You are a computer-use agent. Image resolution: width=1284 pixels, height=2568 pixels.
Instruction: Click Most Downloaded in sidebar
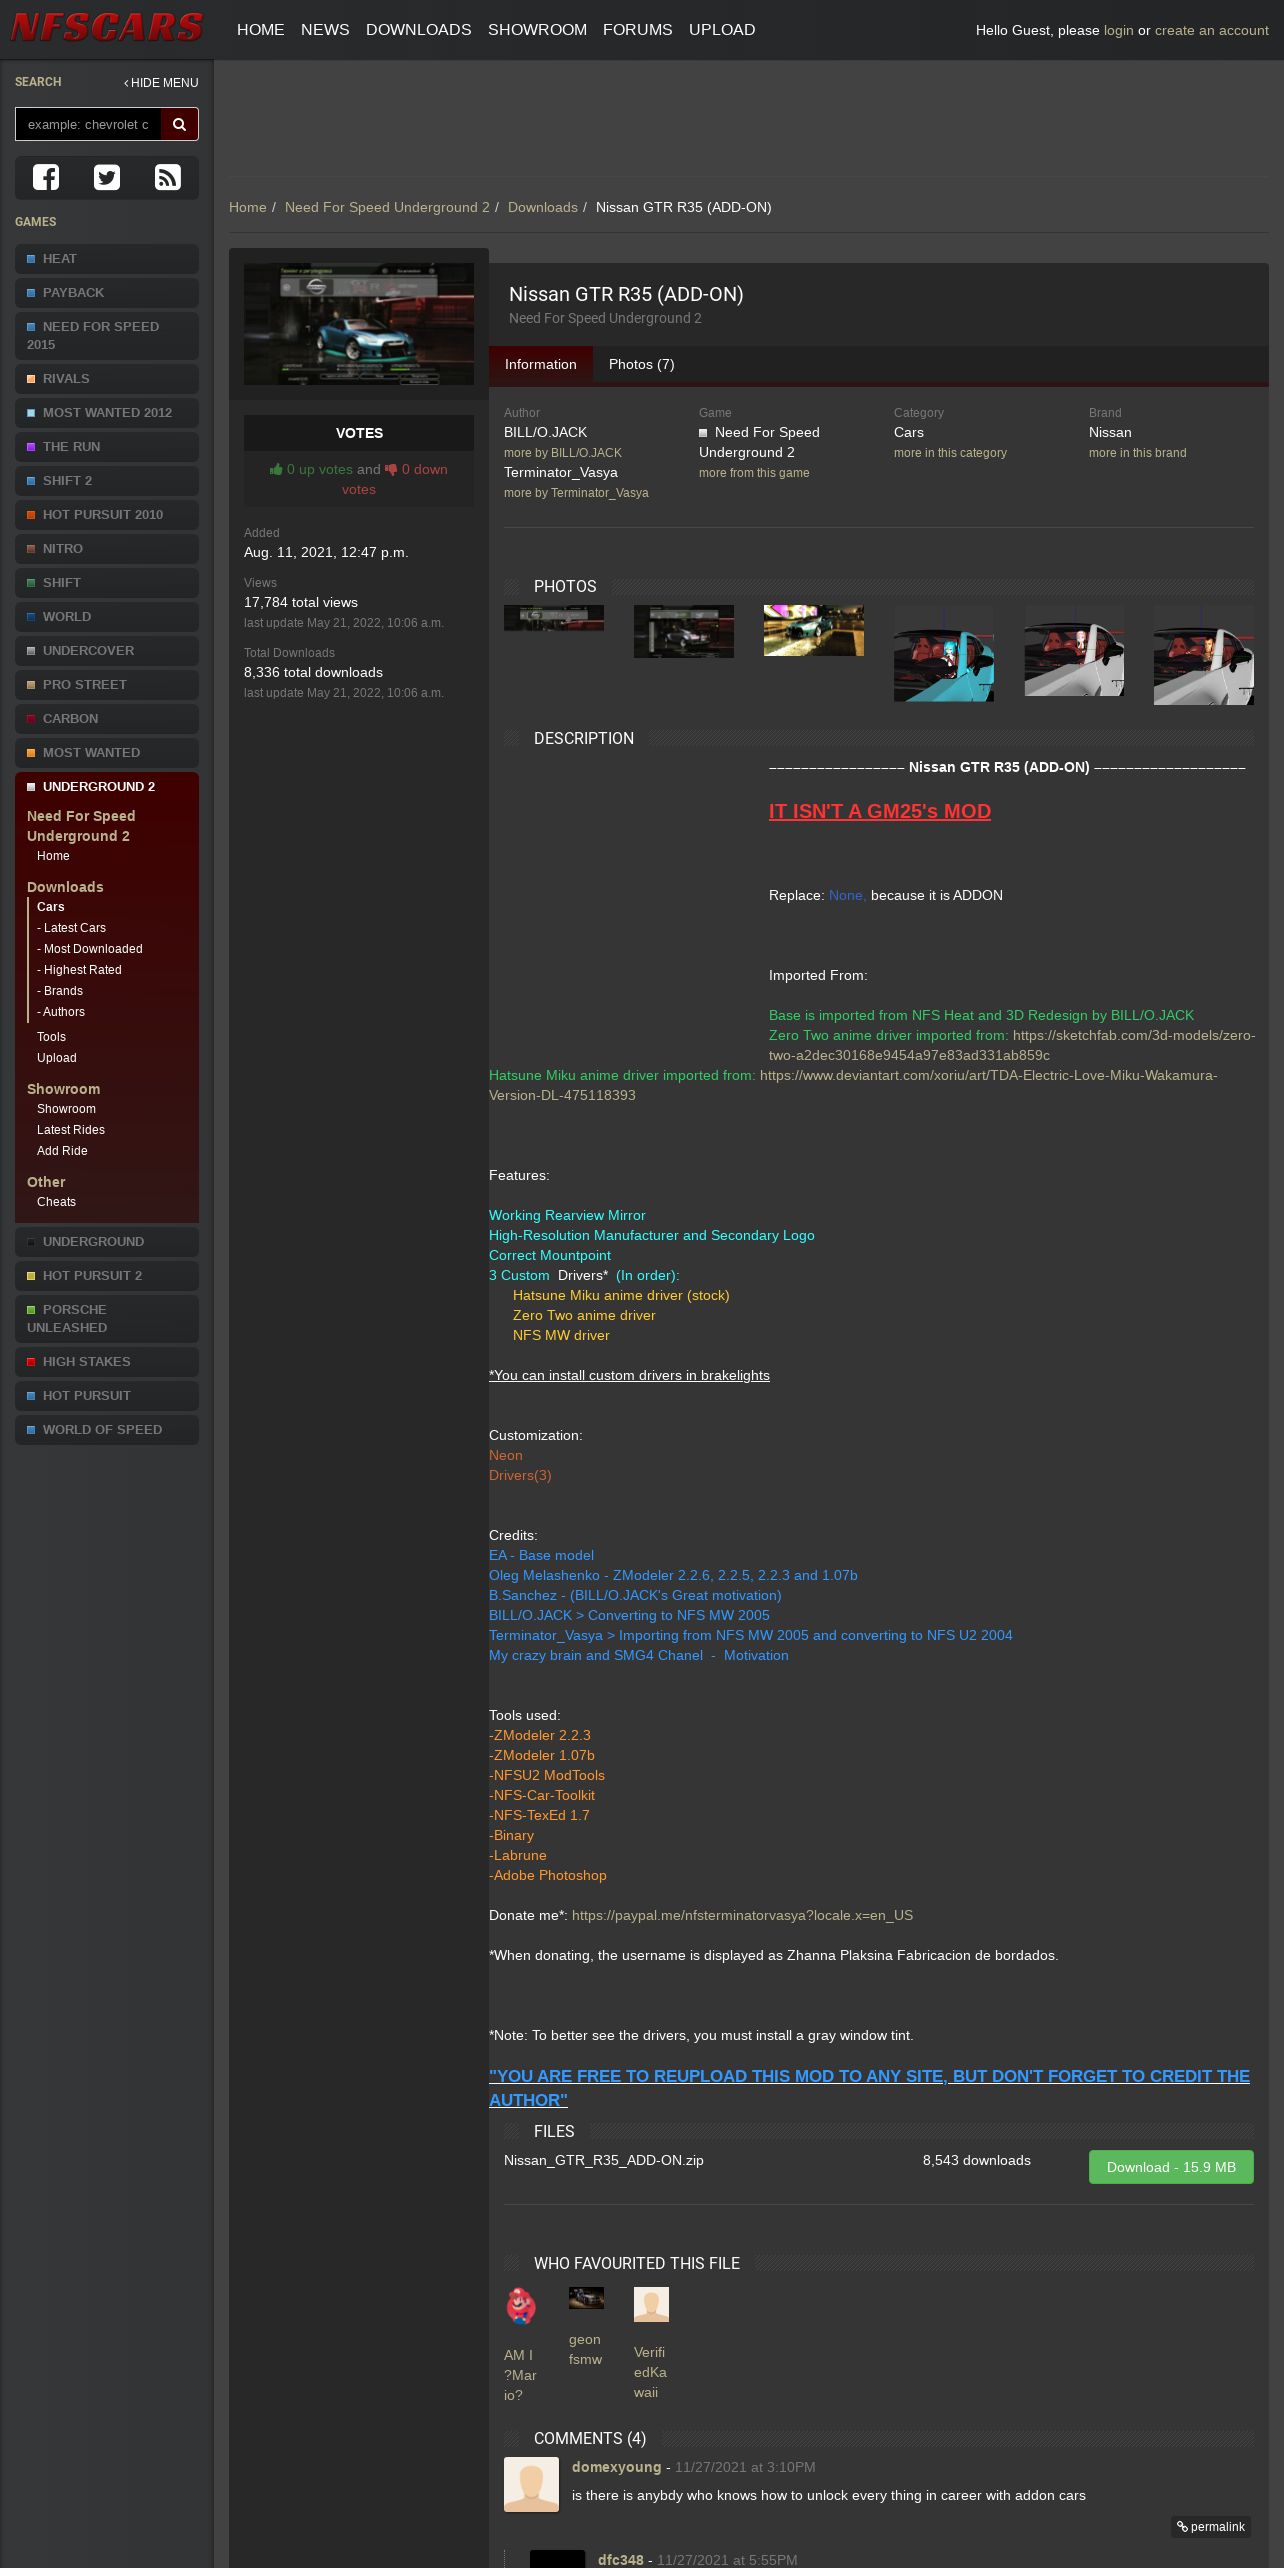(x=90, y=949)
